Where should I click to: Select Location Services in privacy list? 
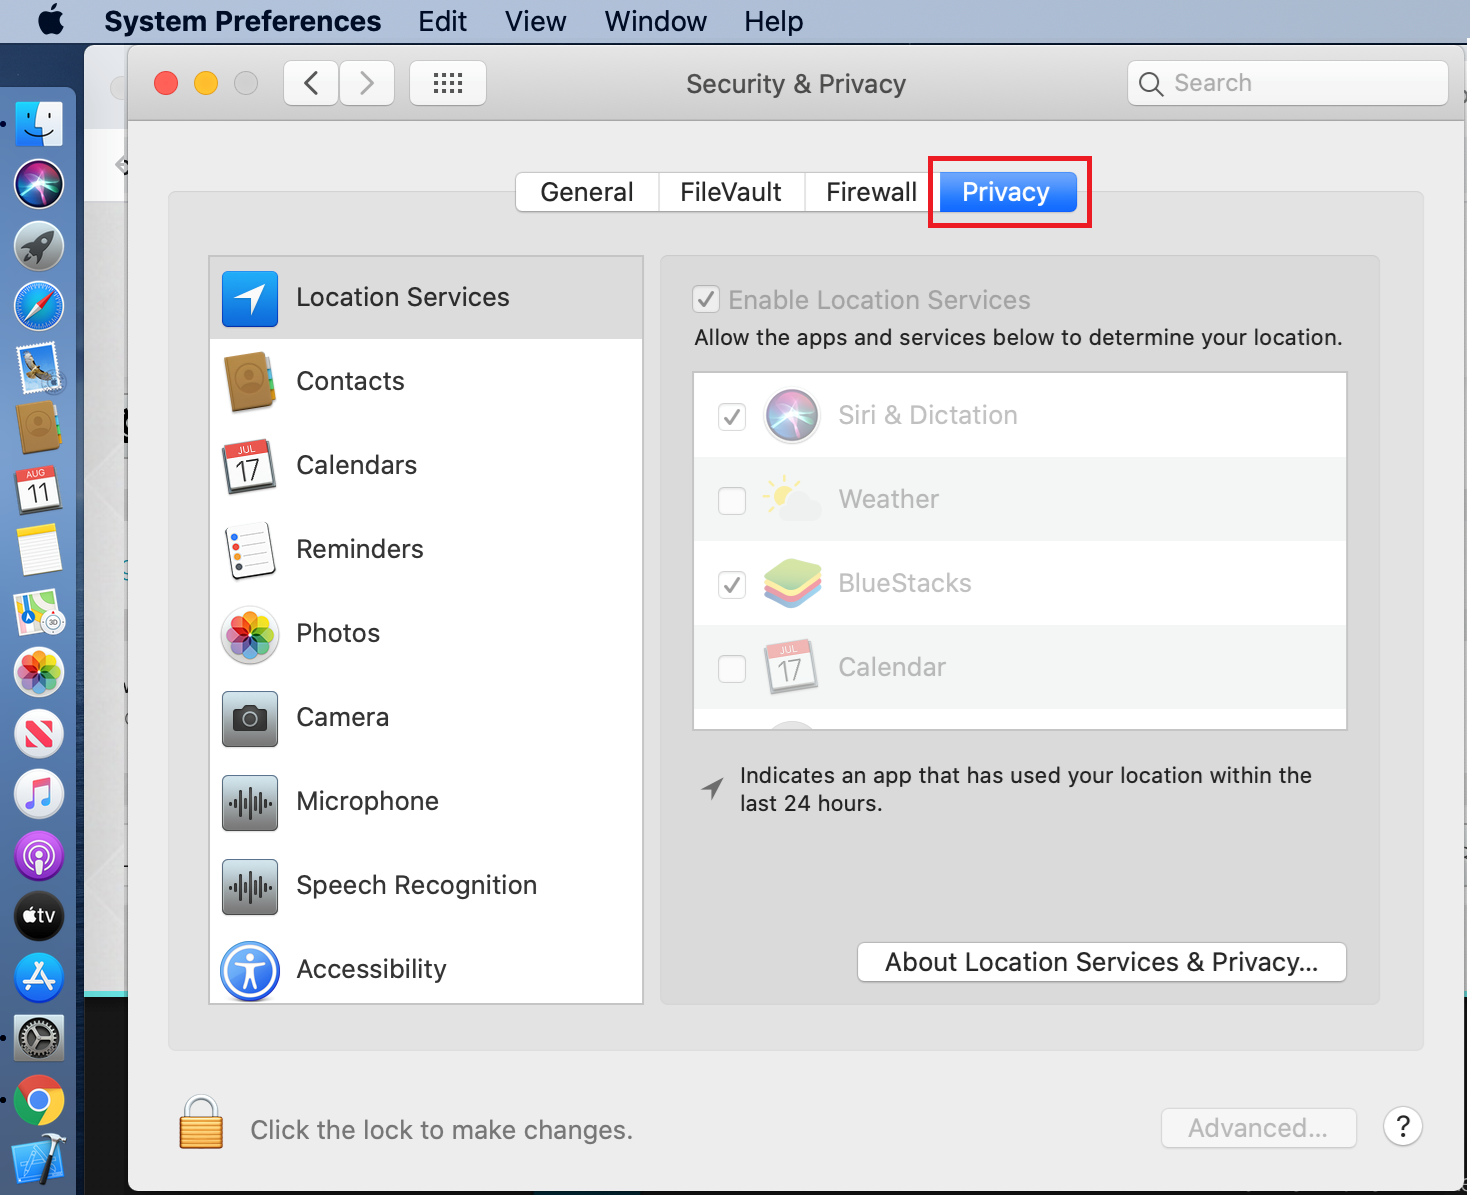click(x=426, y=298)
